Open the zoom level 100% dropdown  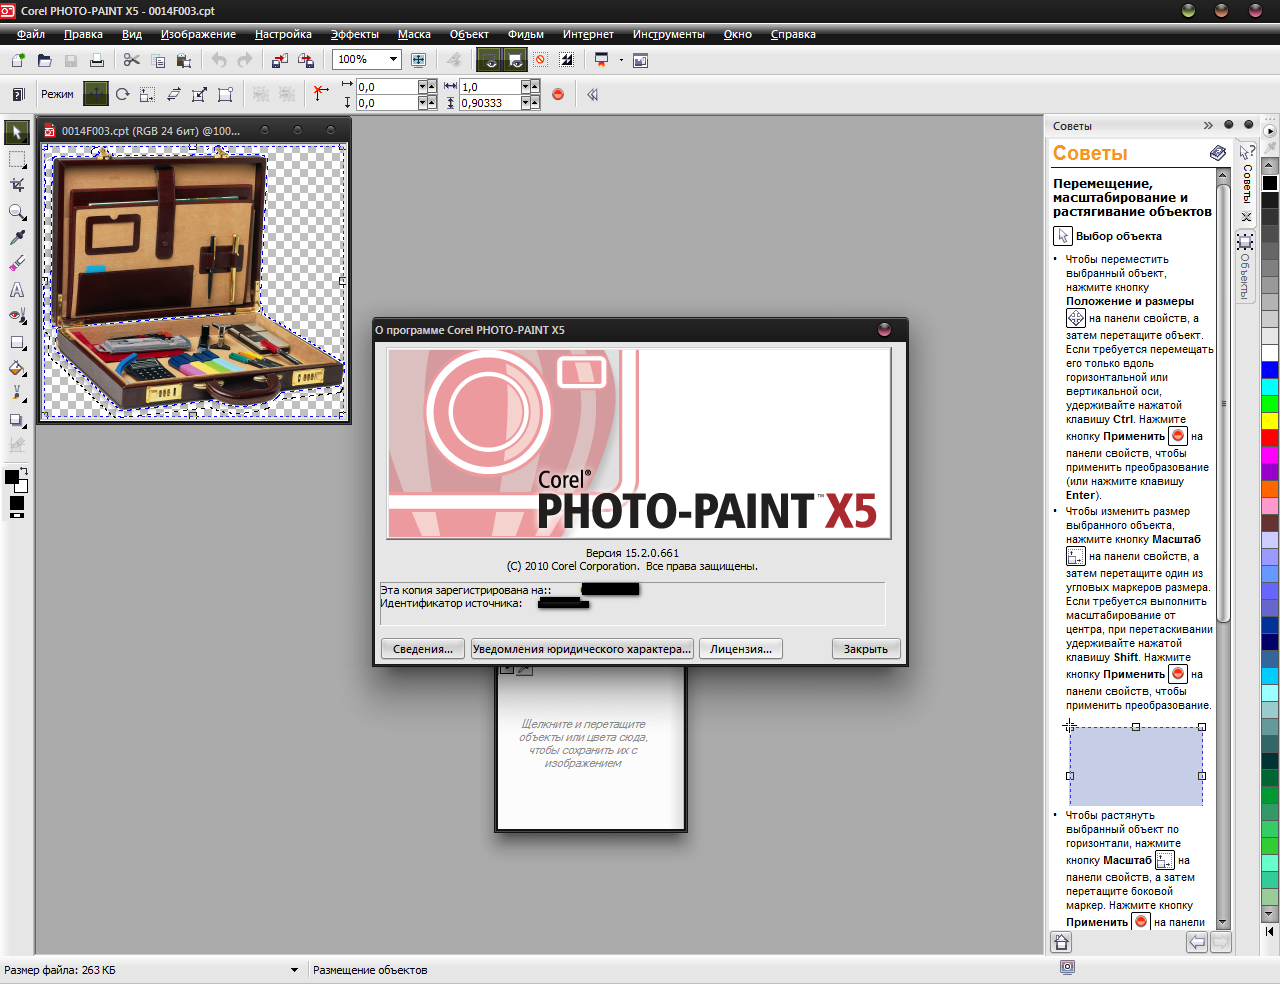[393, 60]
